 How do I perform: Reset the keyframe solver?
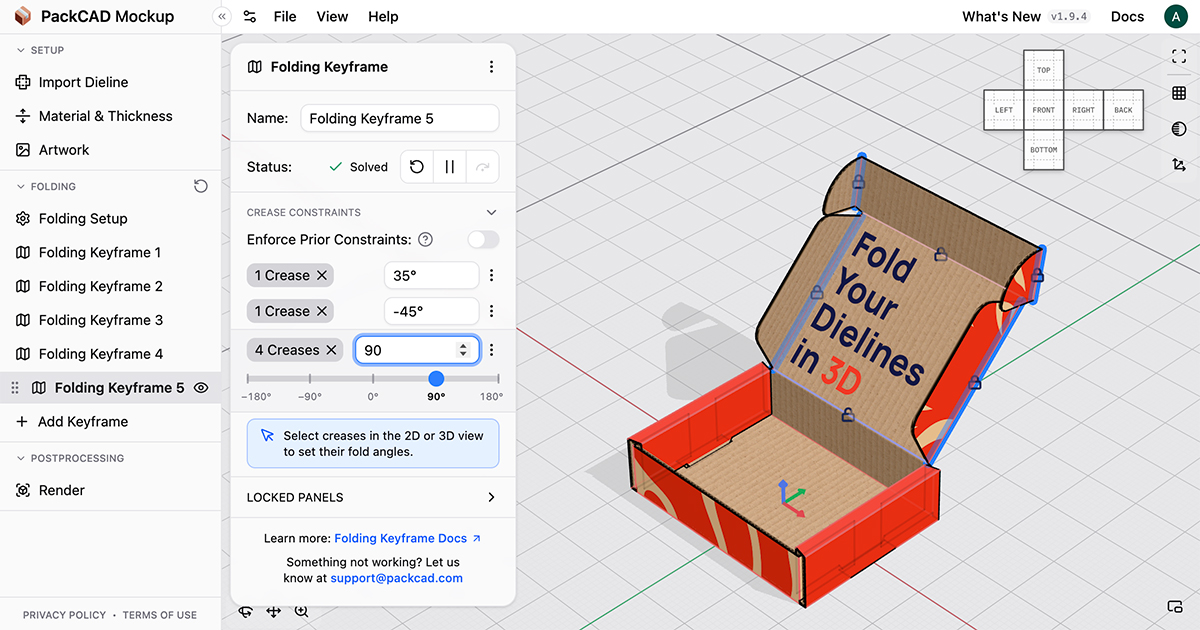click(417, 167)
